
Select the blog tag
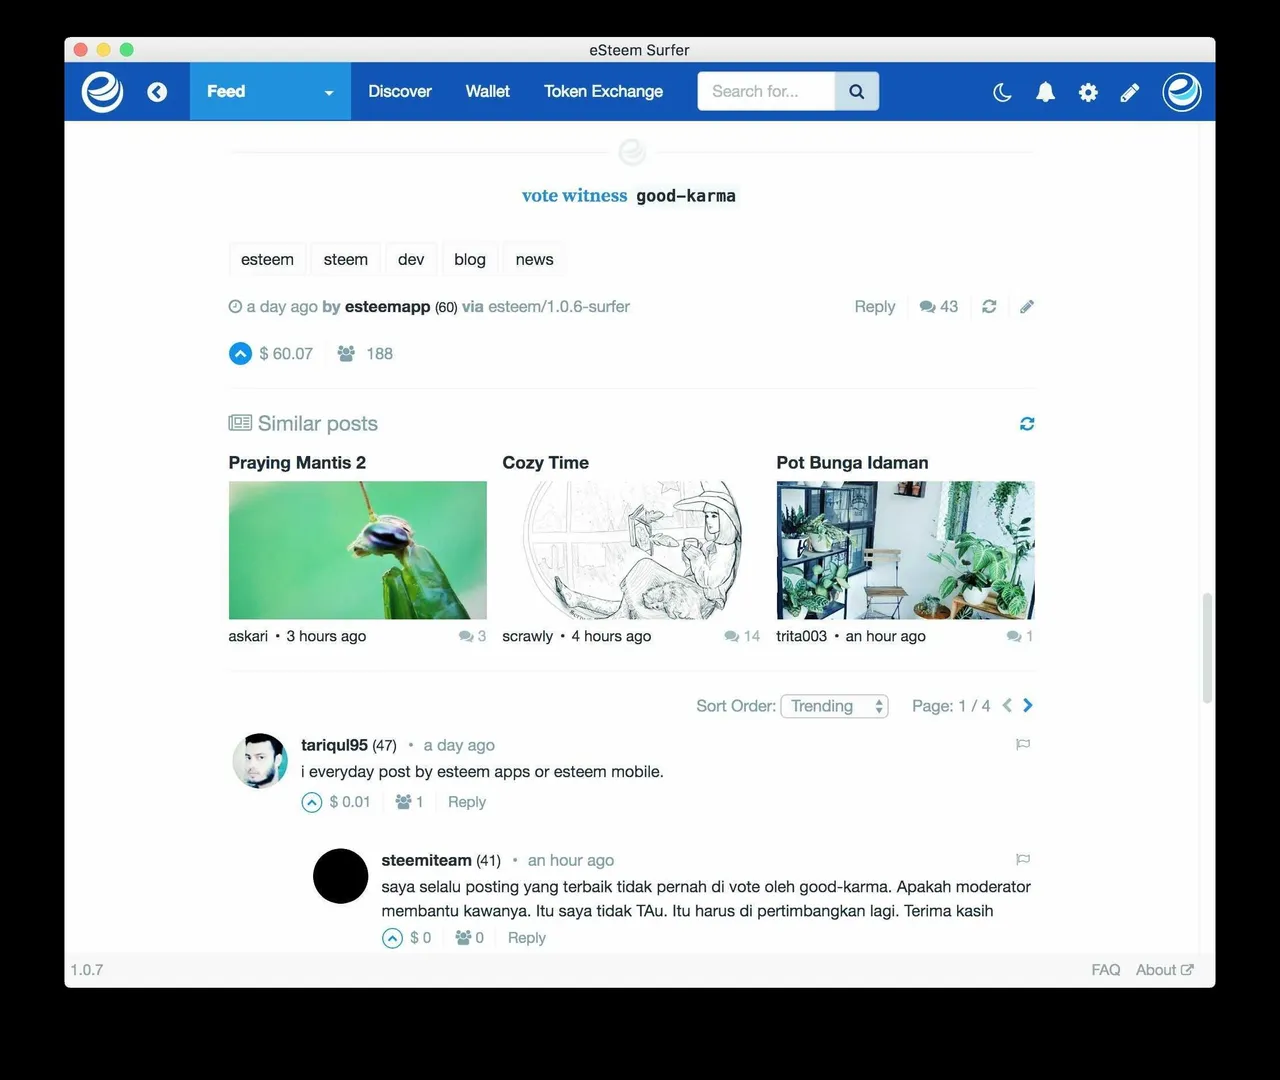470,259
